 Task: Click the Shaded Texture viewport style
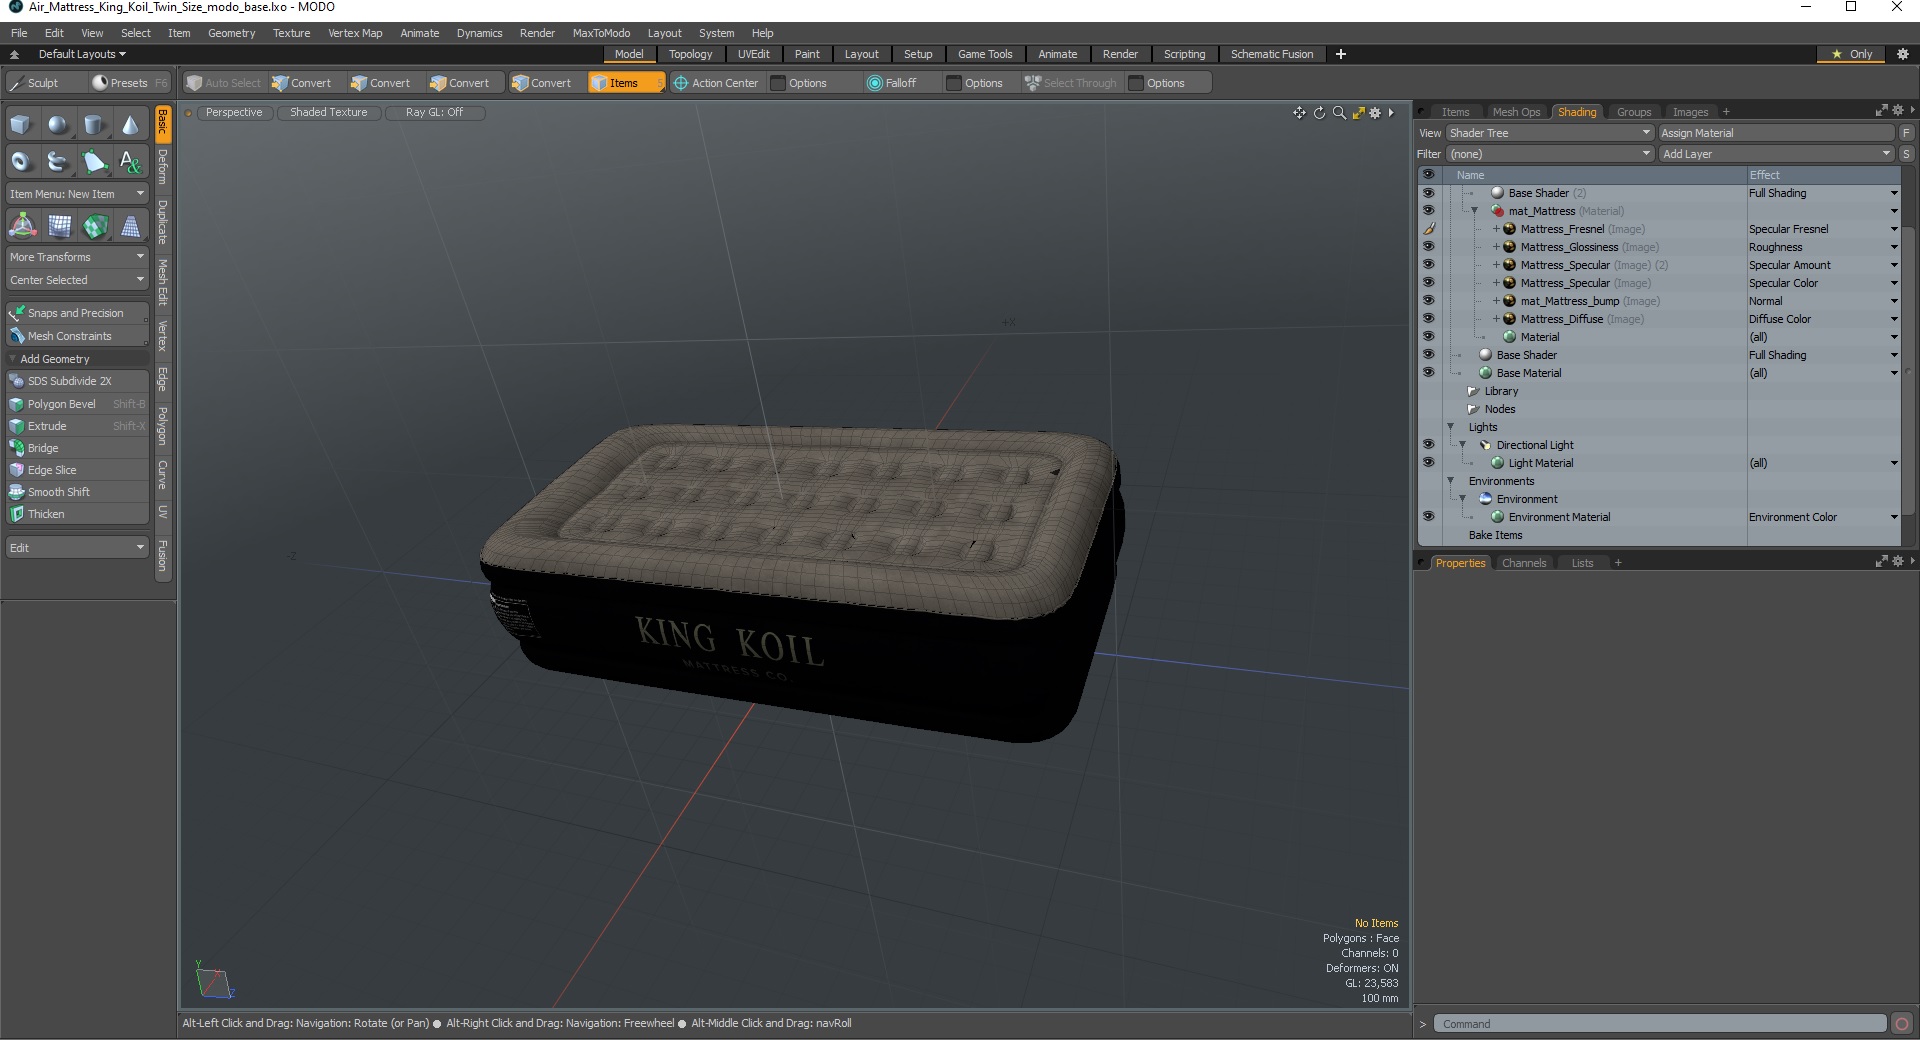pyautogui.click(x=329, y=112)
